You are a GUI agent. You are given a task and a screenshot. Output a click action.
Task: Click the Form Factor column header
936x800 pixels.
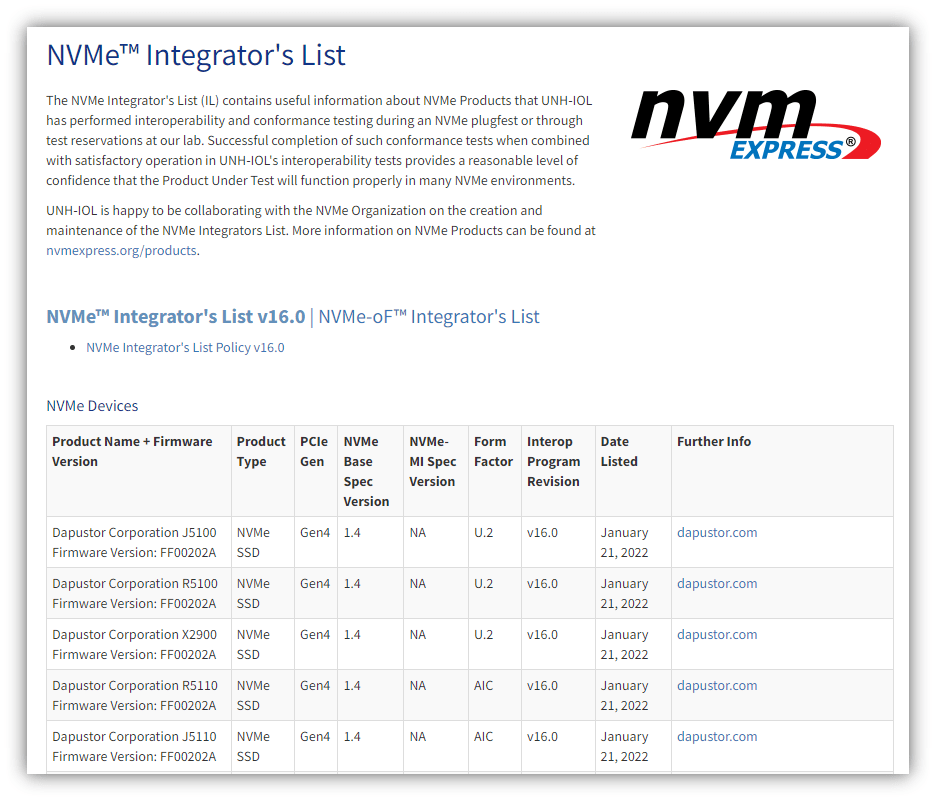pyautogui.click(x=493, y=452)
